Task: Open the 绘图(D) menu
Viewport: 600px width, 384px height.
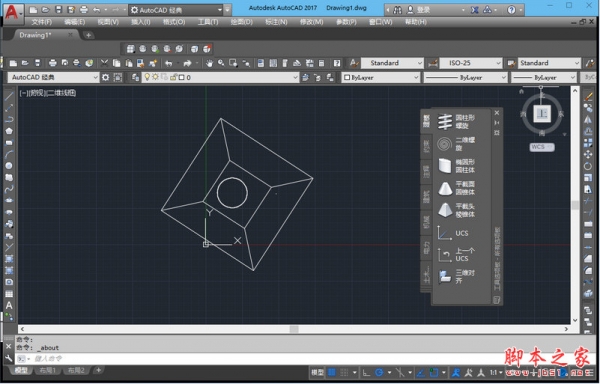Action: 241,22
